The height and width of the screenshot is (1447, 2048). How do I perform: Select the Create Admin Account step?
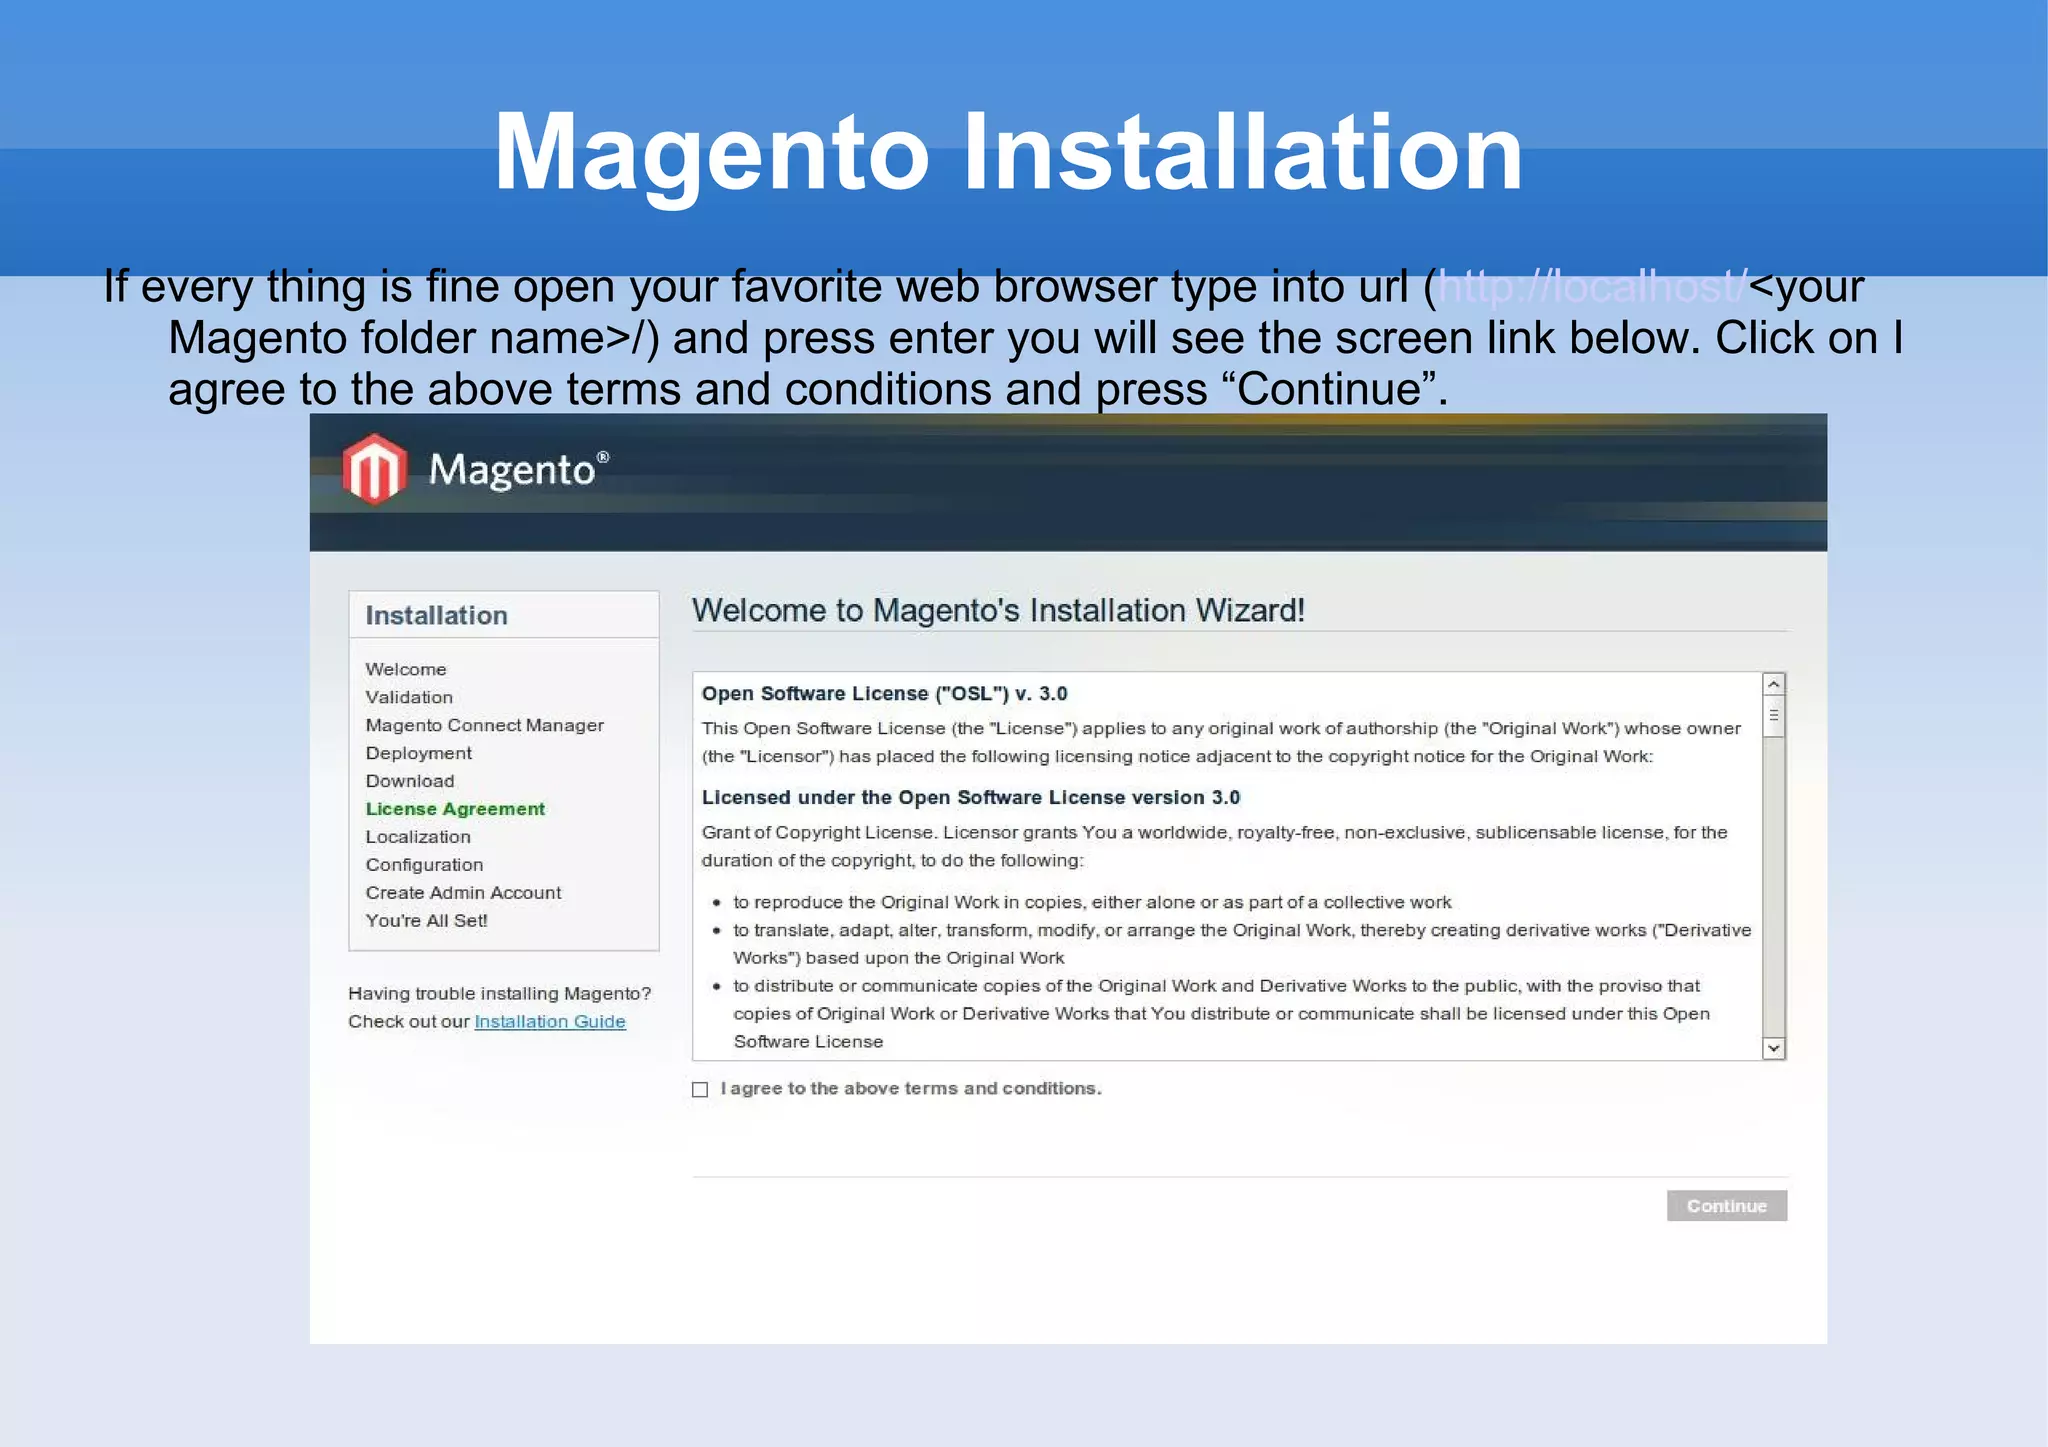pos(463,893)
